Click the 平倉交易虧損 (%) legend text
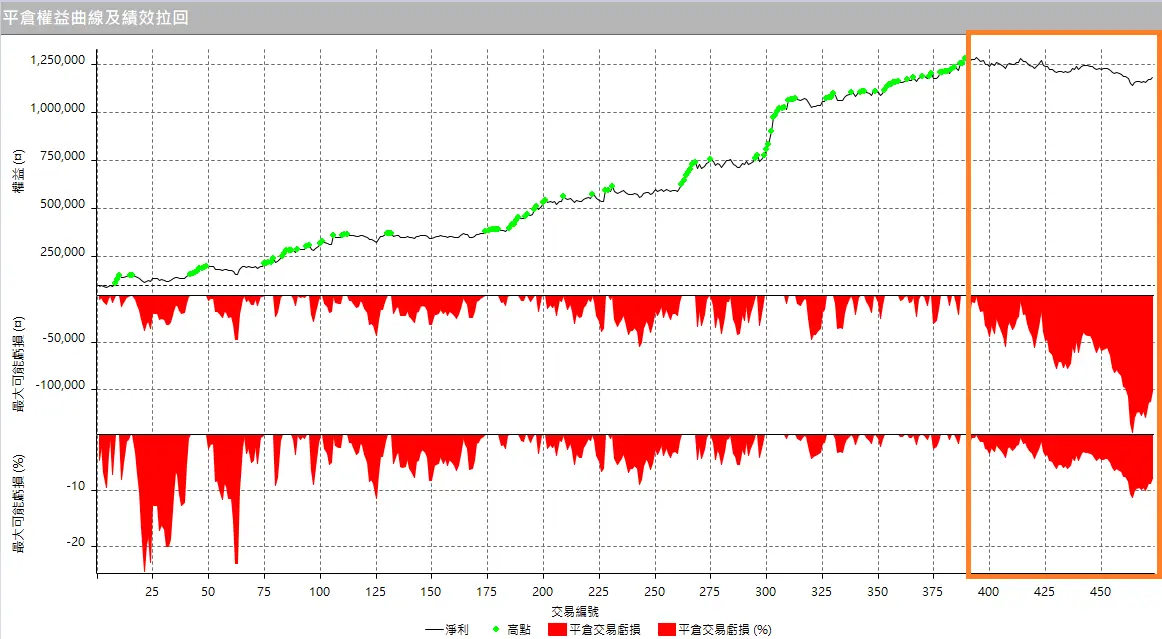The height and width of the screenshot is (639, 1162). tap(725, 630)
